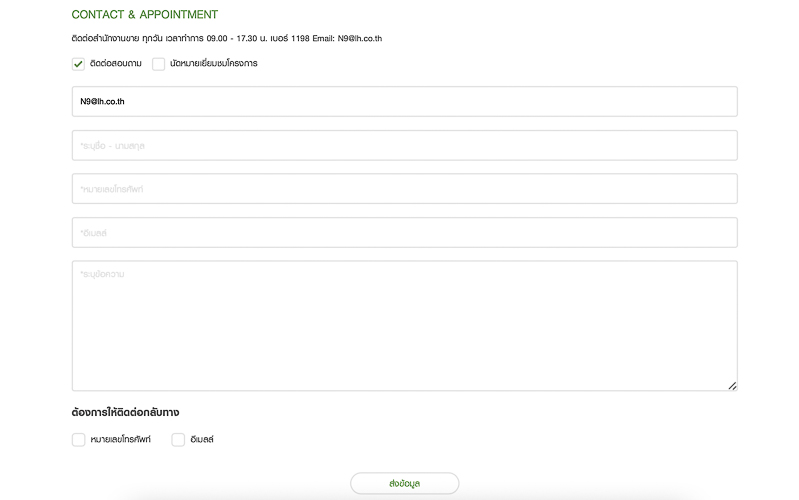Screen dimensions: 799x500
Task: Click the textarea resize handle corner
Action: coord(732,386)
